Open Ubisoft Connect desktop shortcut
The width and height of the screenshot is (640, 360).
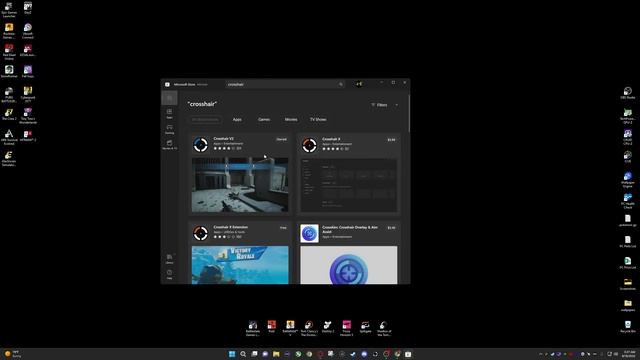28,31
